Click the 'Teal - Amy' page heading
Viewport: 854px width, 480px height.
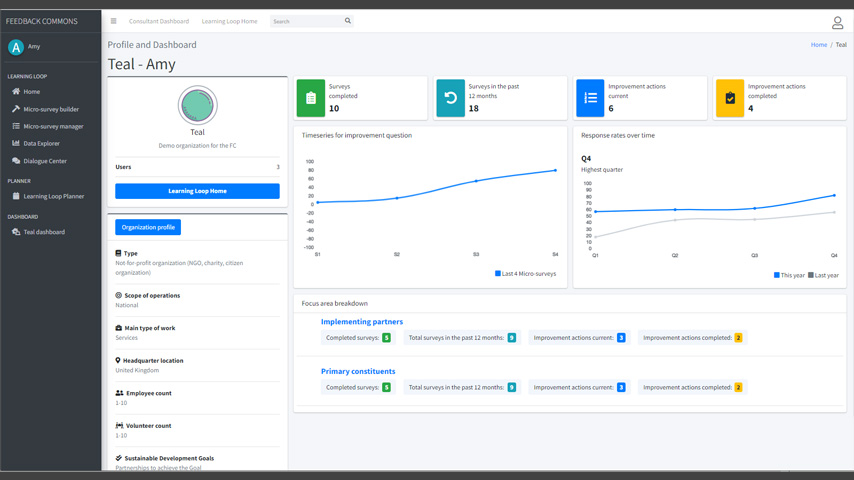tap(142, 64)
